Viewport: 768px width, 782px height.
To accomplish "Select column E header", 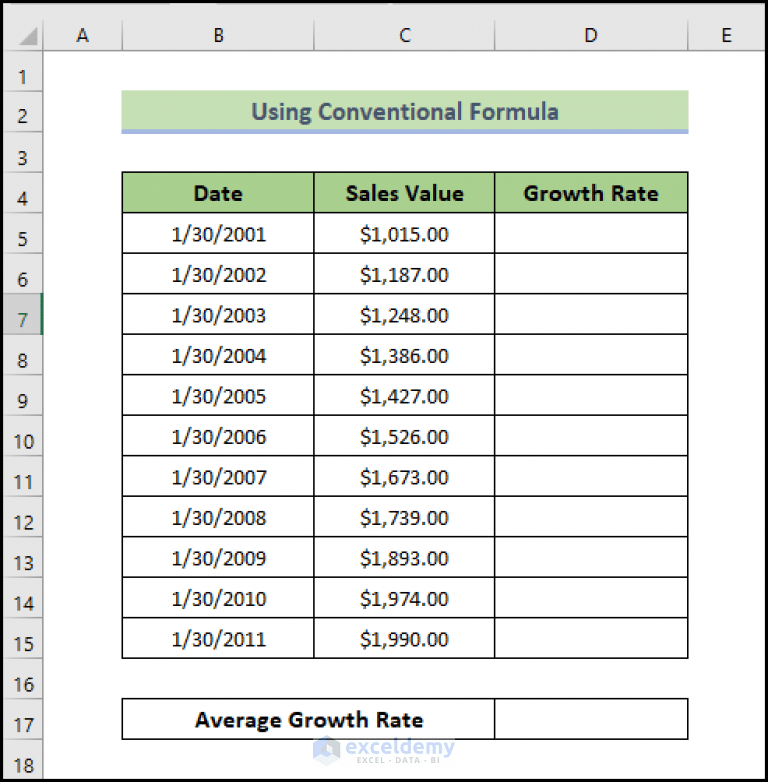I will (726, 35).
